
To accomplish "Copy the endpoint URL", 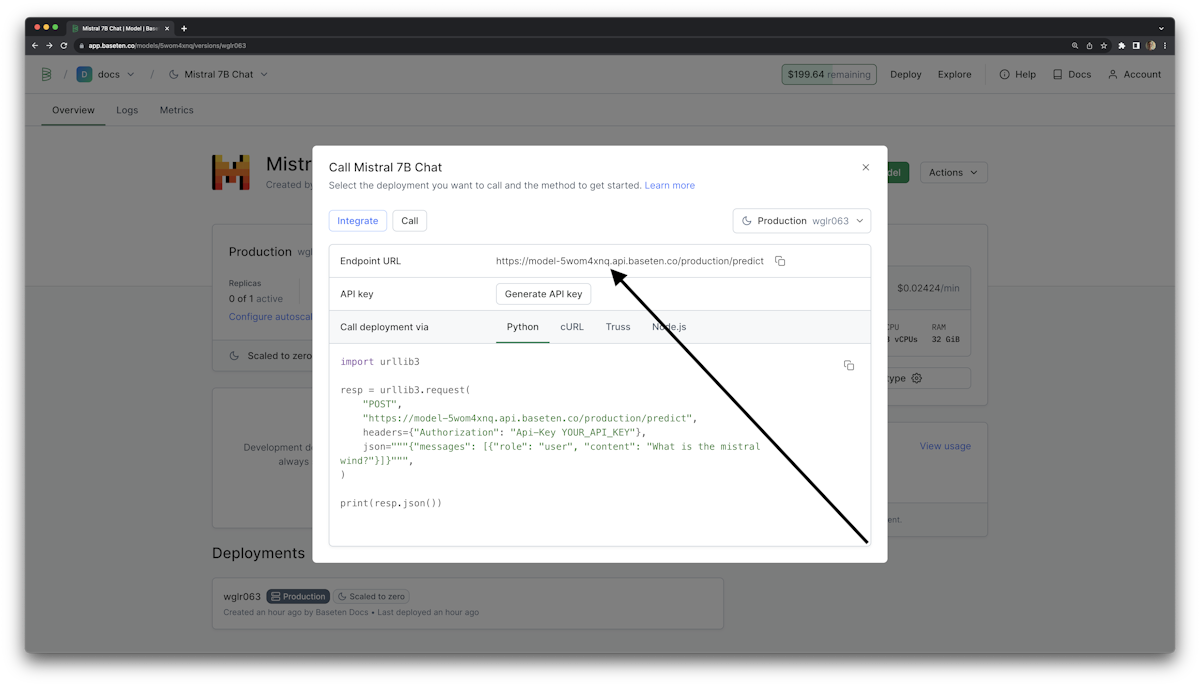I will coord(780,261).
